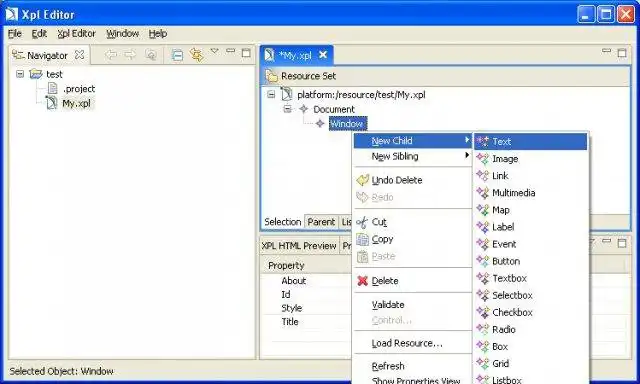Screen dimensions: 640x384
Task: Add new Text child element
Action: (x=531, y=142)
